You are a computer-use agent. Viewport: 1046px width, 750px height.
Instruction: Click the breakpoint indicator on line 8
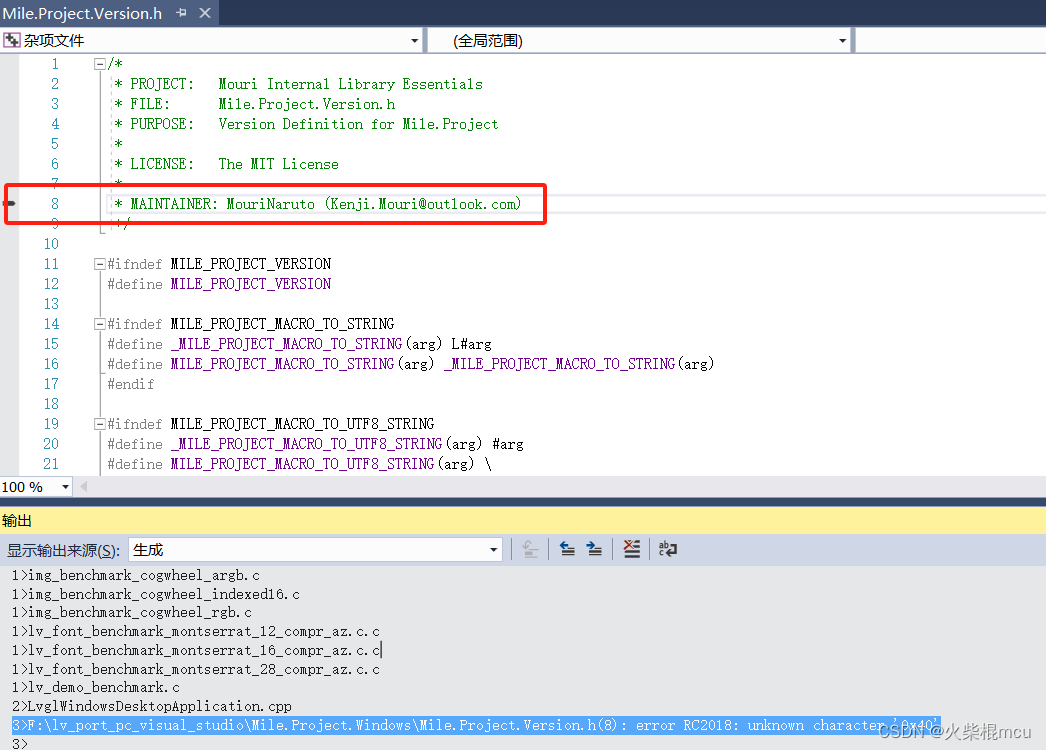[8, 203]
